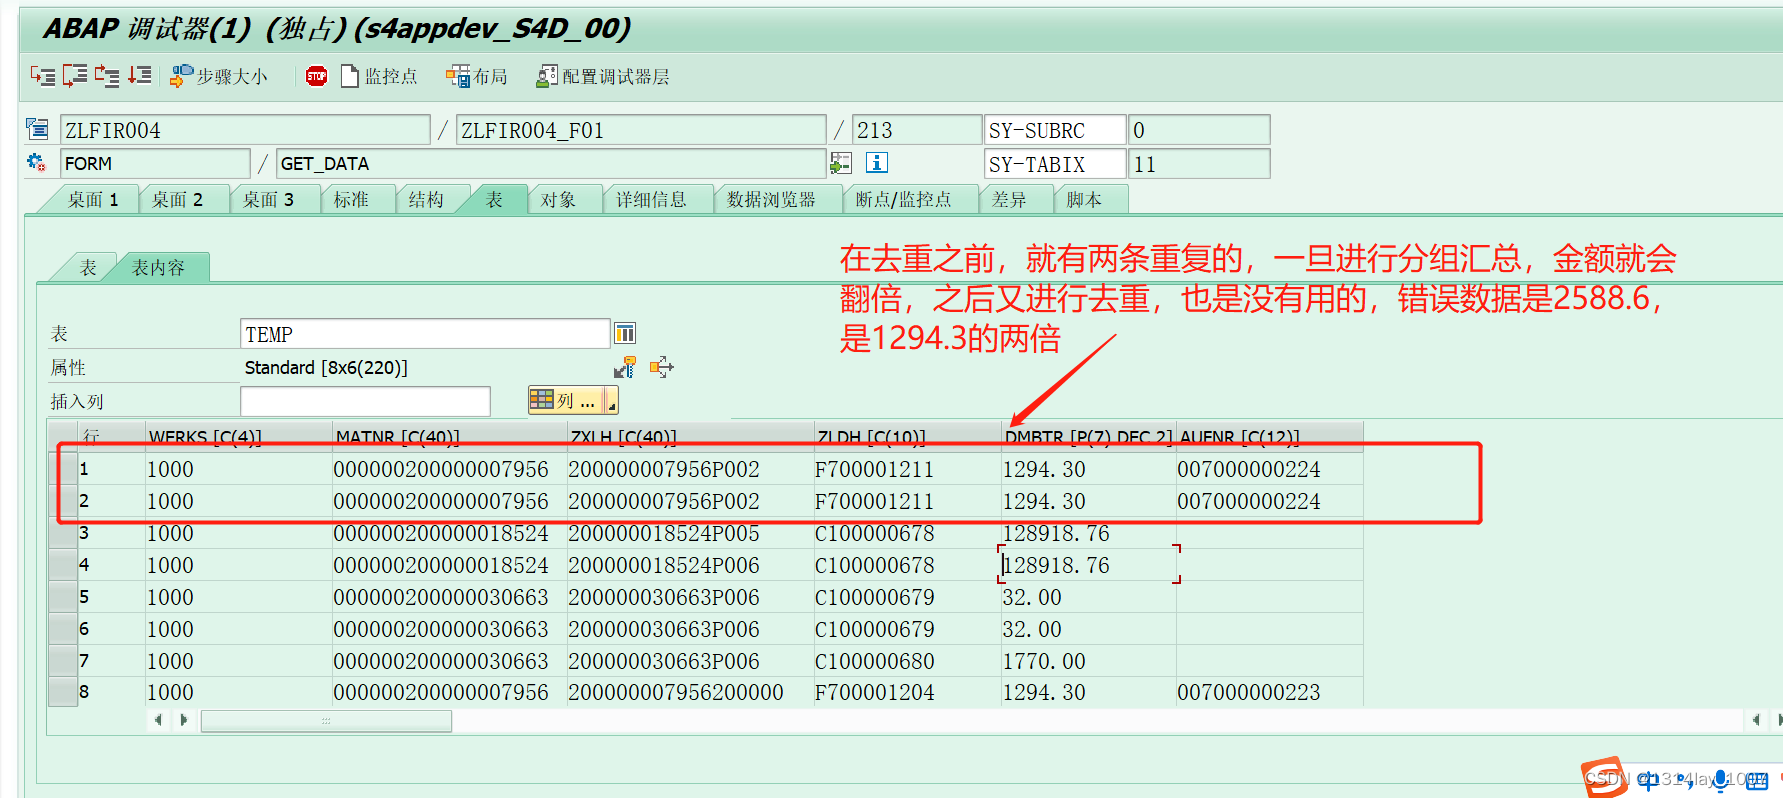Switch to the 桌面 2 tab

tap(177, 200)
